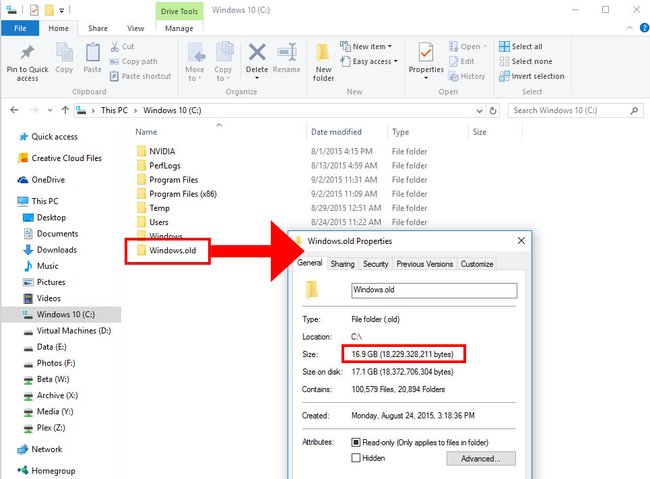Viewport: 650px width, 479px height.
Task: Click Invert selection in ribbon
Action: [x=532, y=76]
